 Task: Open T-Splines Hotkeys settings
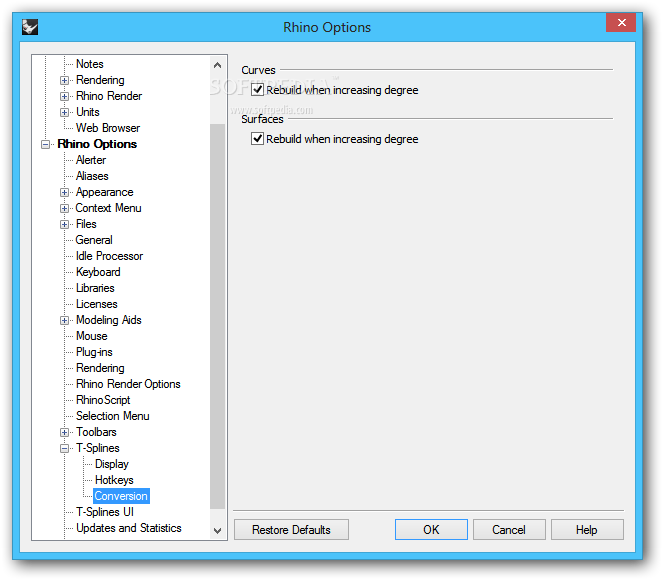(x=114, y=480)
